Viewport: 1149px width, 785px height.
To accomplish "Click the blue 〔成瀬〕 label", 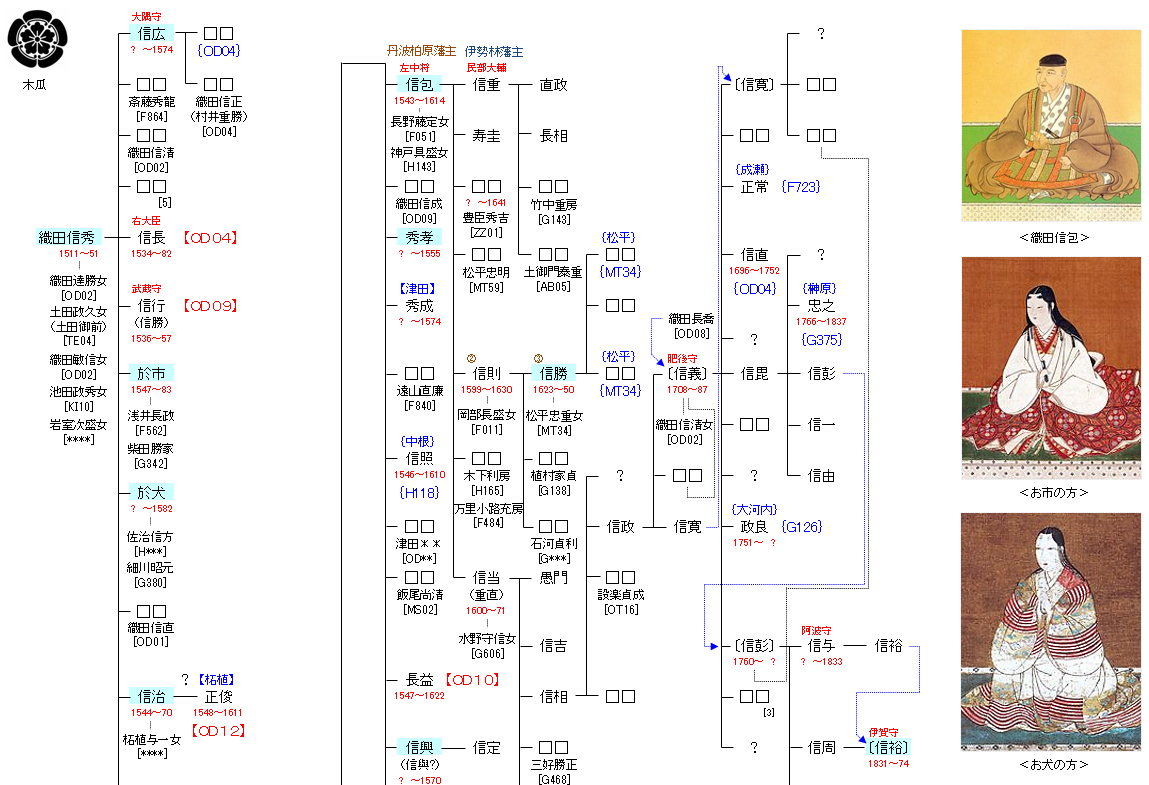I will pyautogui.click(x=753, y=170).
